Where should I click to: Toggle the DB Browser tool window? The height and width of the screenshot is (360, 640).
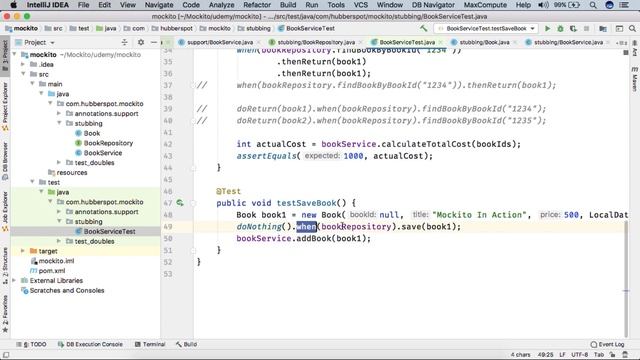5,161
